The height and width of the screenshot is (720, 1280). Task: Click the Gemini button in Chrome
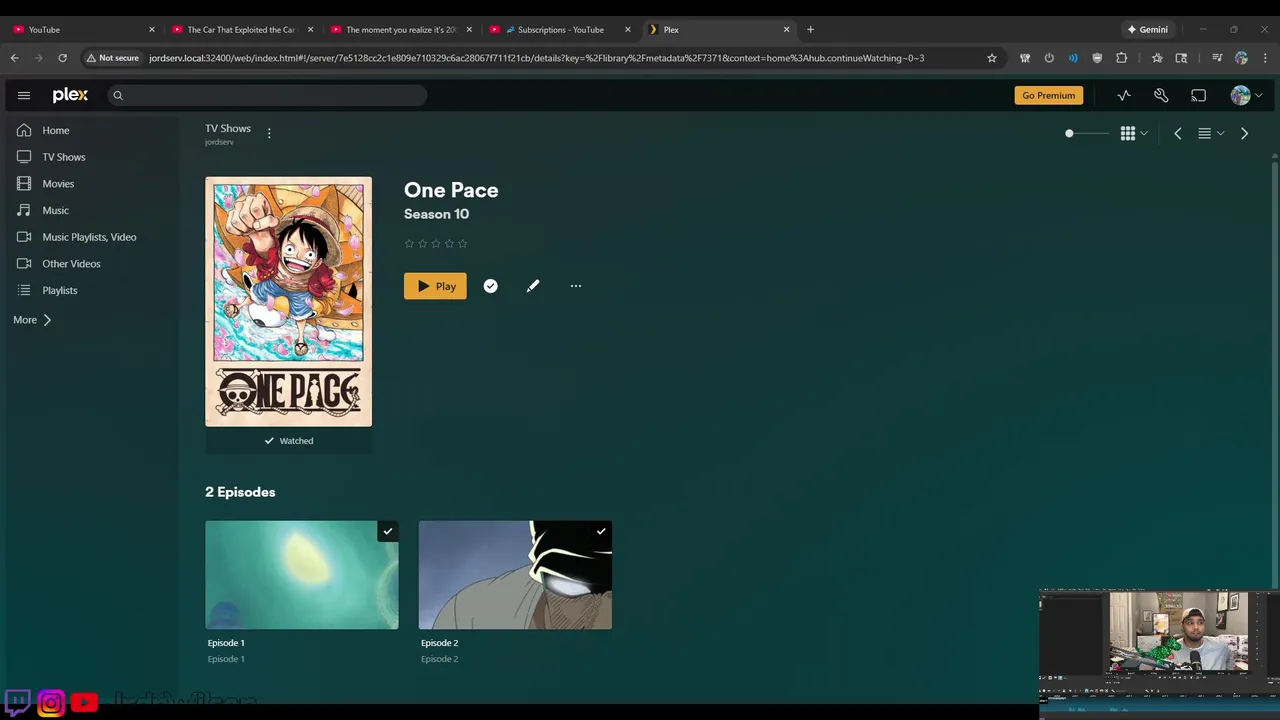pyautogui.click(x=1148, y=29)
